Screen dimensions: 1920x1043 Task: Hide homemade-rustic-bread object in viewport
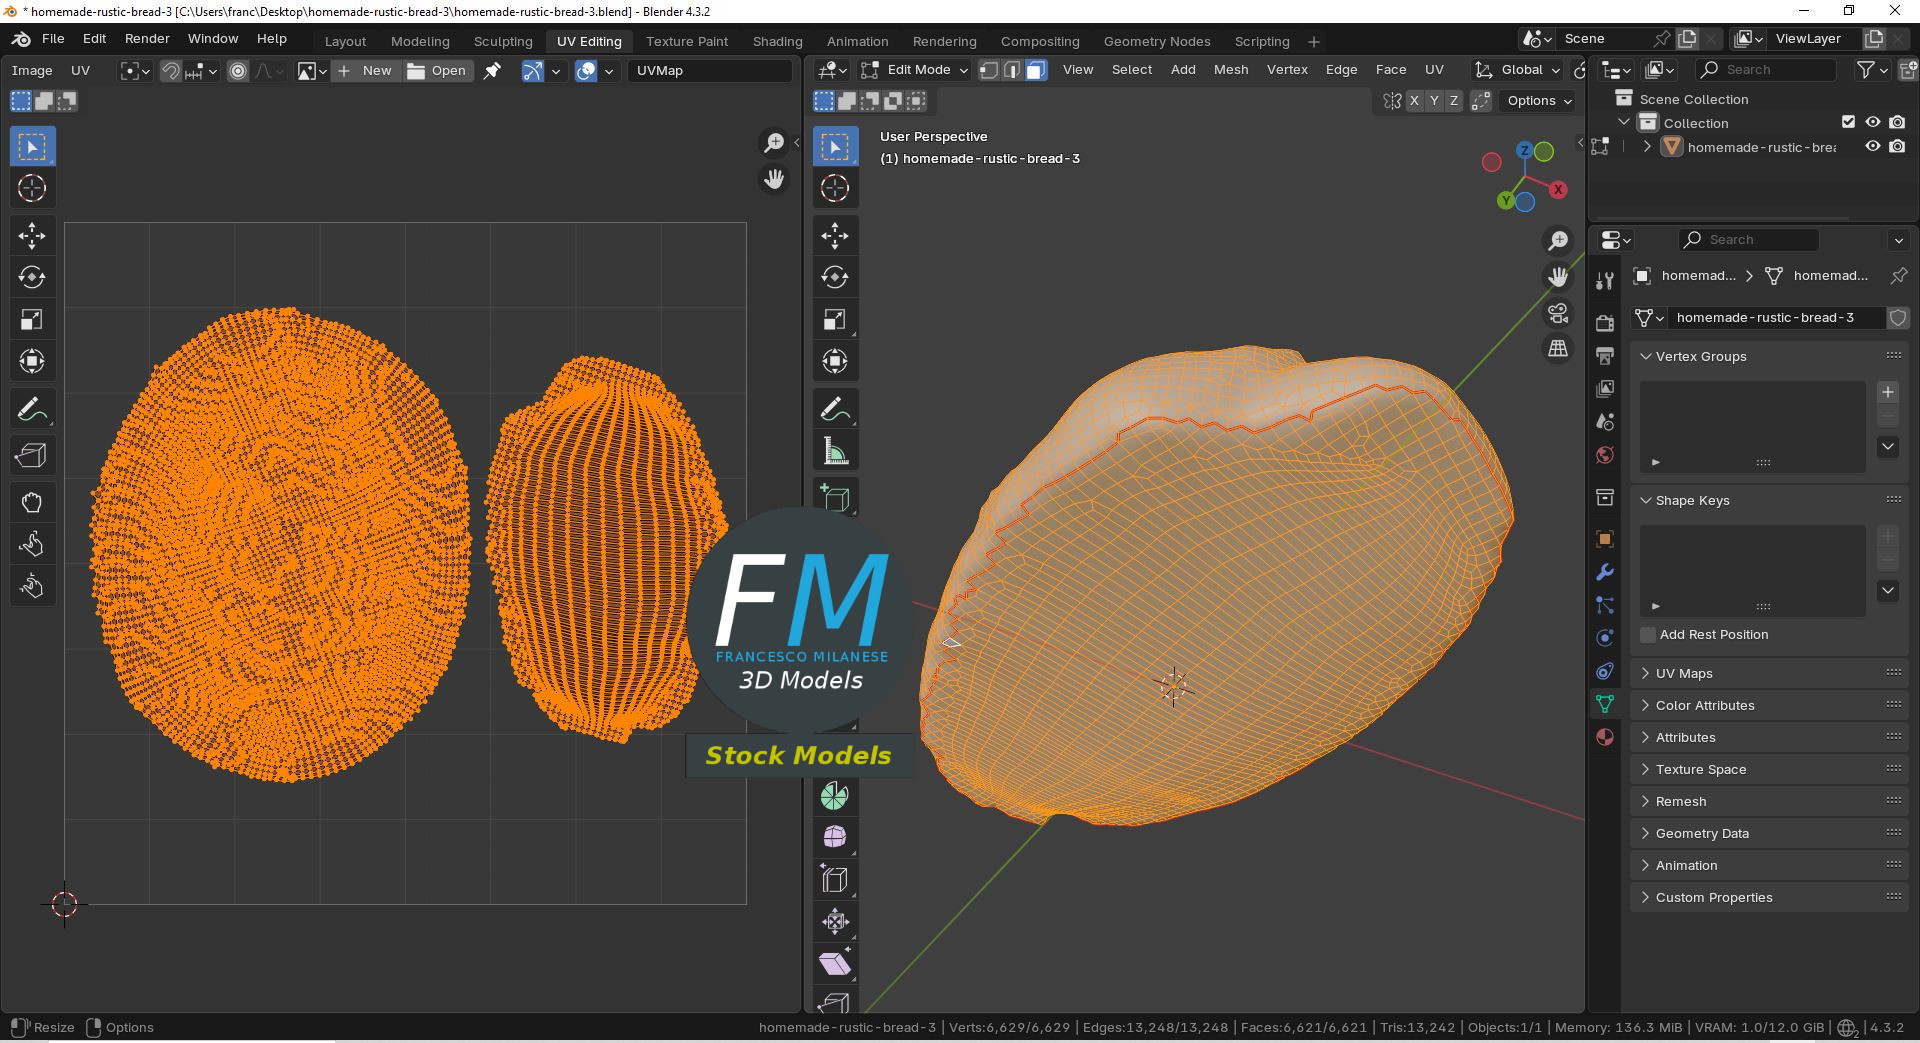1873,147
